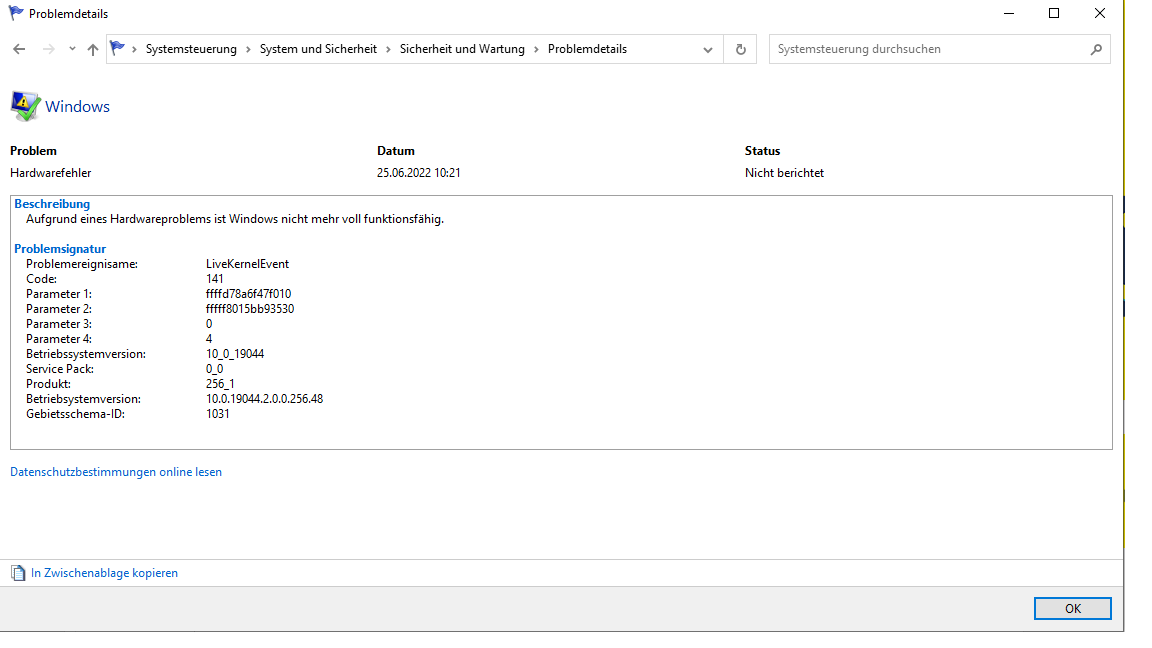Image resolution: width=1152 pixels, height=648 pixels.
Task: Open Sicherheit und Wartung breadcrumb
Action: pyautogui.click(x=462, y=49)
